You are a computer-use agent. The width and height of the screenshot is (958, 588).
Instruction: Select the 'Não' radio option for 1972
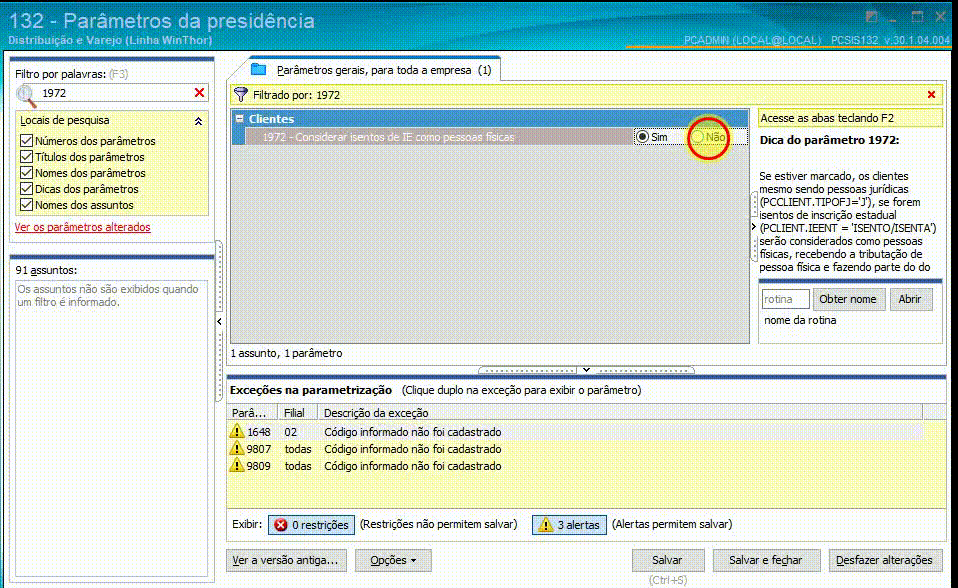(697, 137)
